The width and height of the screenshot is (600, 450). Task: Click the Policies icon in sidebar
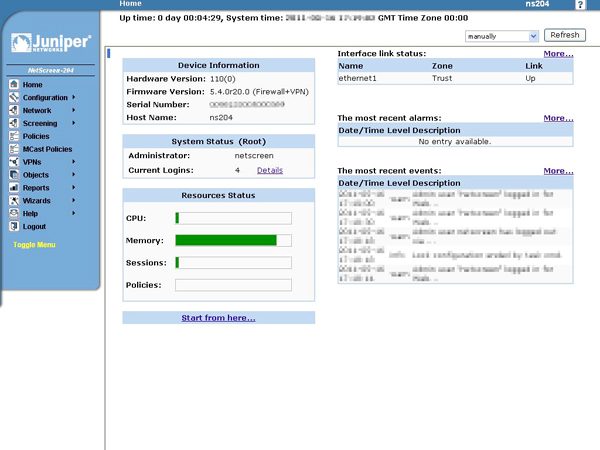coord(14,136)
